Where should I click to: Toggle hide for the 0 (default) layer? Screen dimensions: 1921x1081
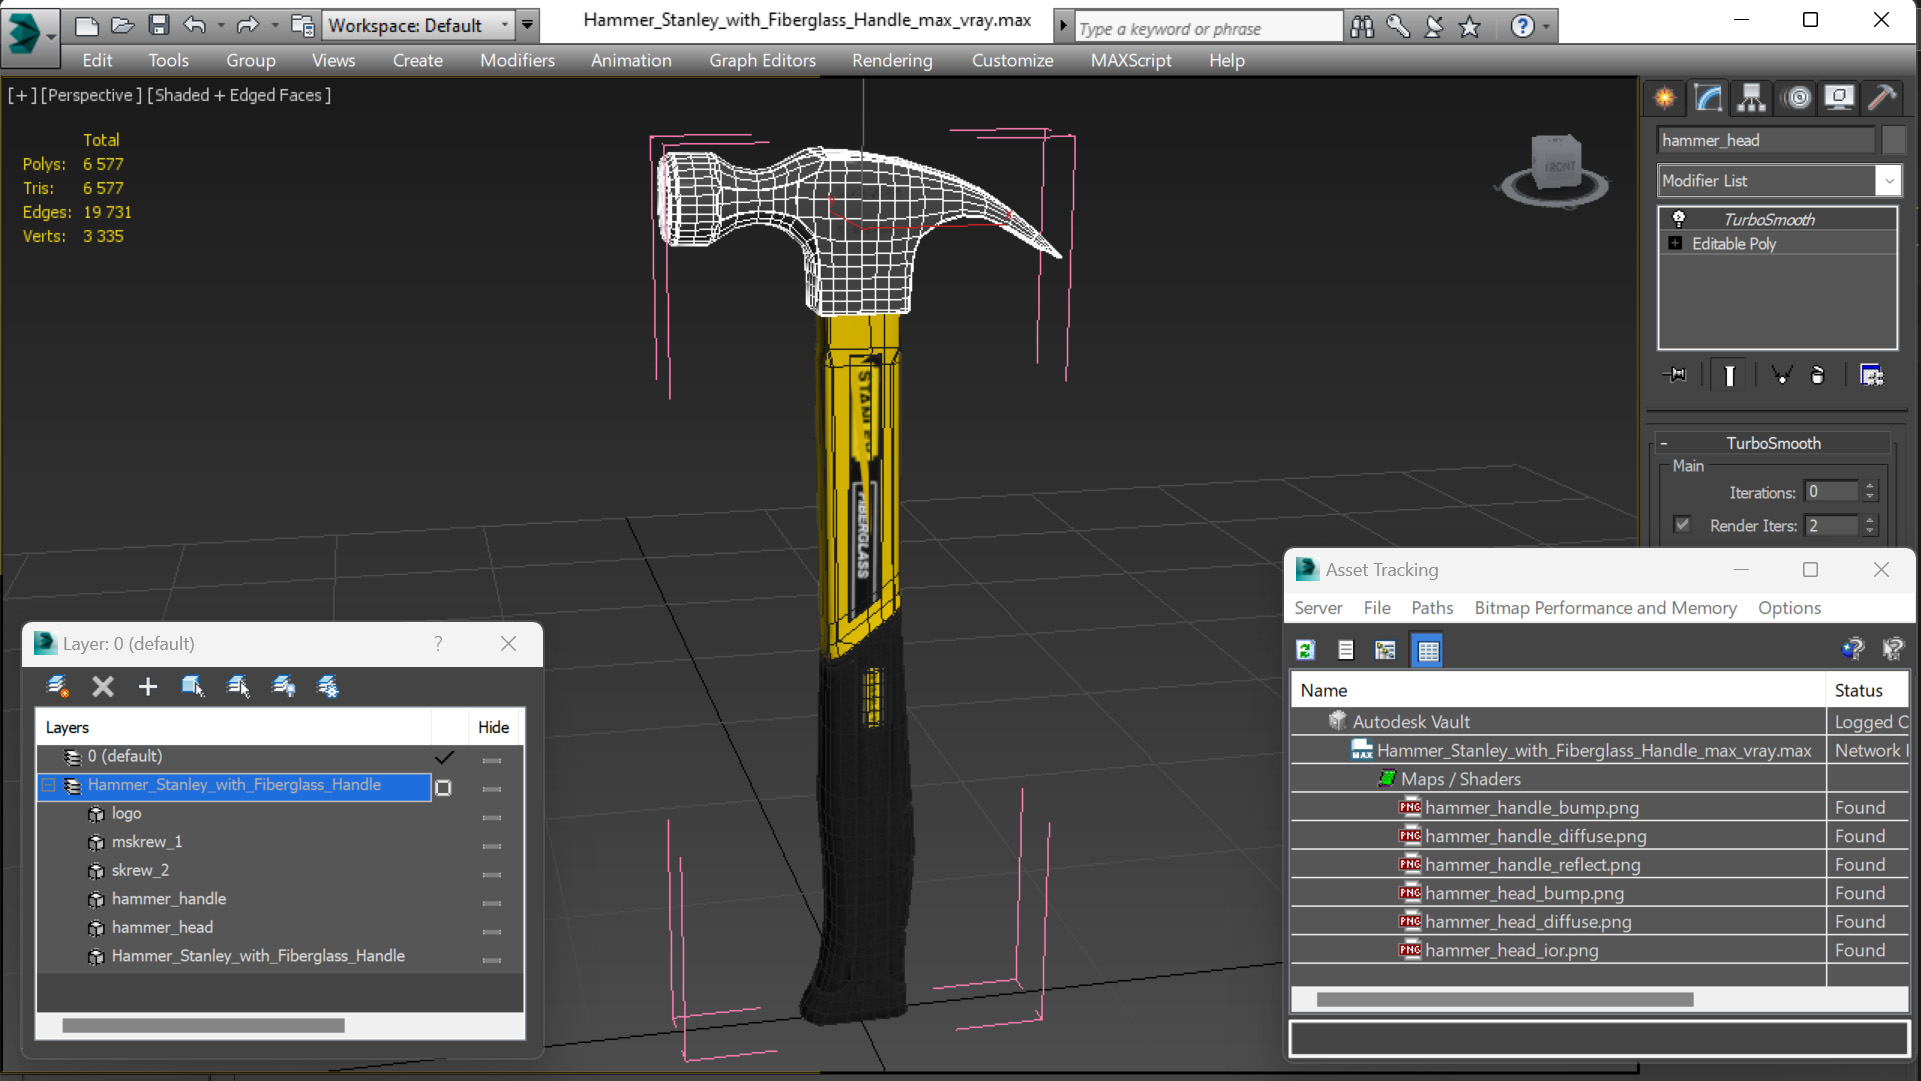(x=491, y=760)
